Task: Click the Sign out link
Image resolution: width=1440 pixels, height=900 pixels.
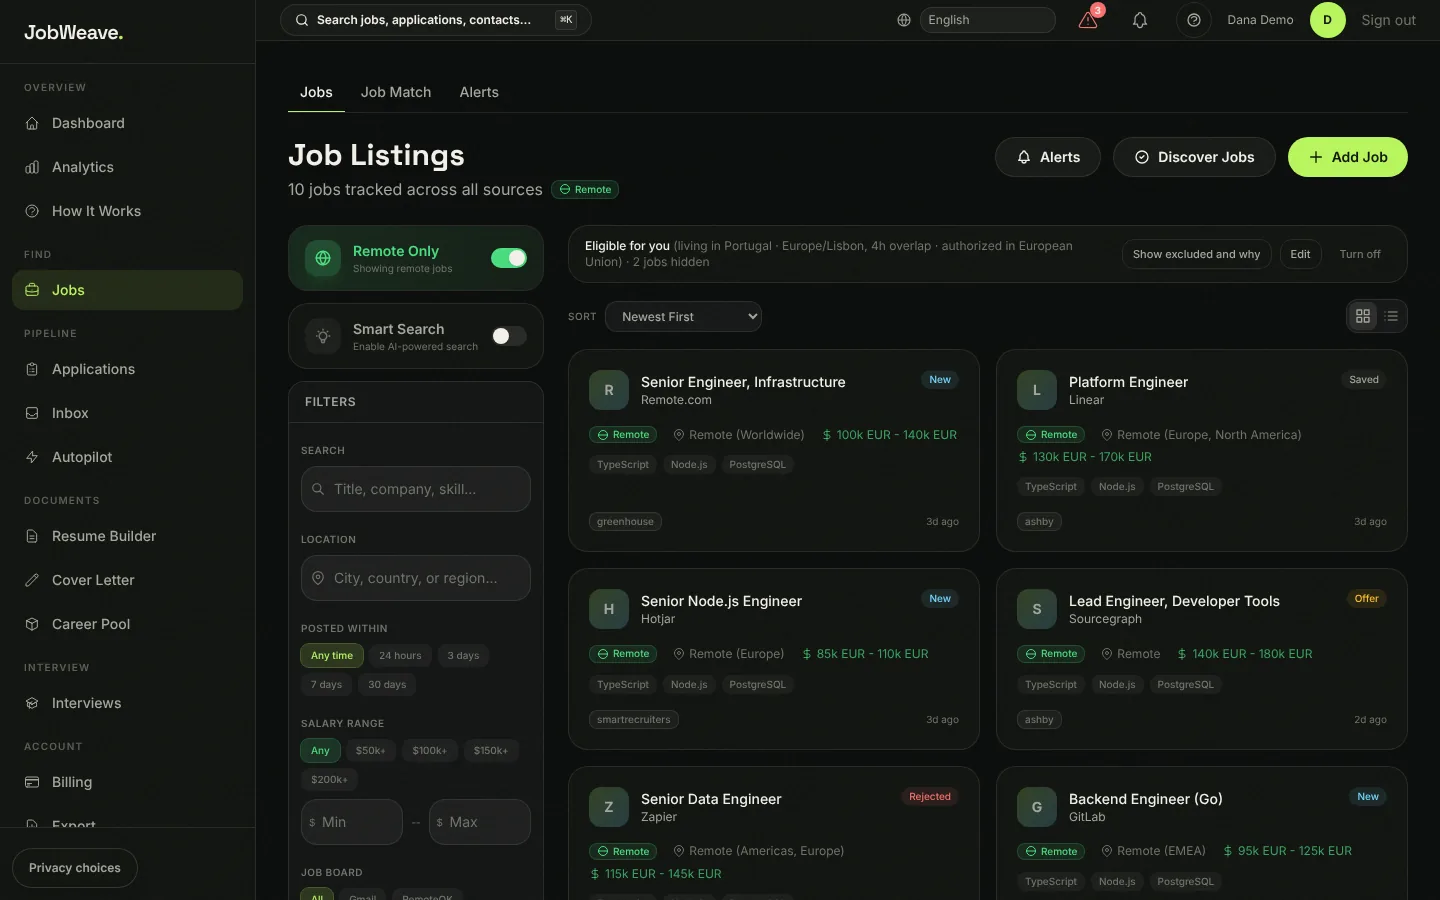Action: pyautogui.click(x=1388, y=20)
